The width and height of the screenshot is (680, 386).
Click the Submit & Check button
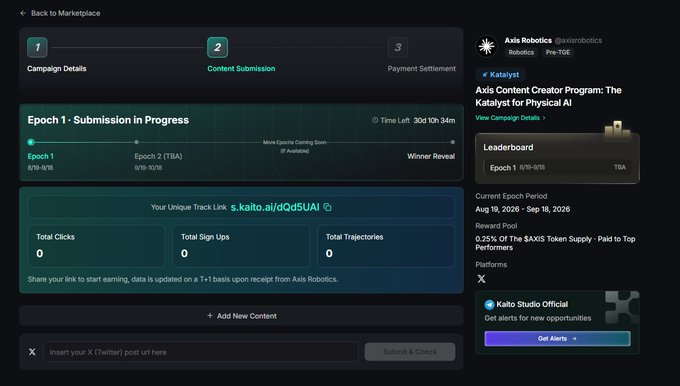[410, 352]
